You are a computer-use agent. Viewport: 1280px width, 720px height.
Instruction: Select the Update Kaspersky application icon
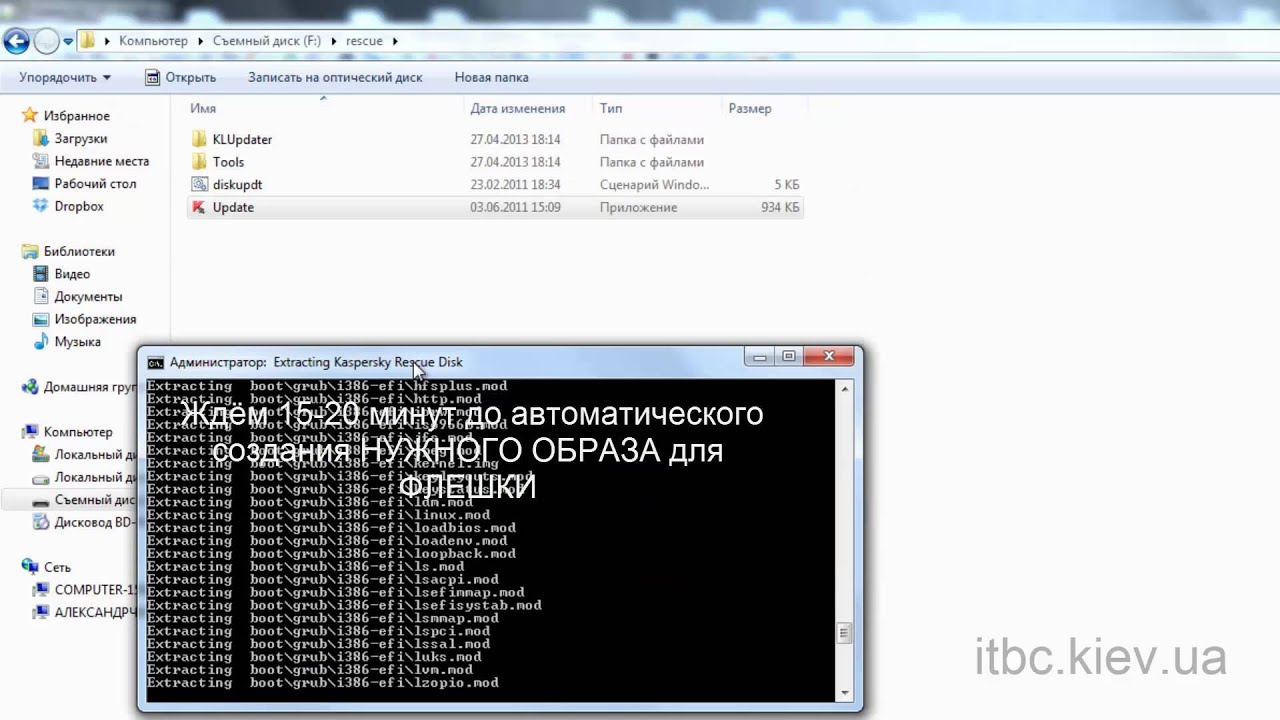click(x=198, y=207)
